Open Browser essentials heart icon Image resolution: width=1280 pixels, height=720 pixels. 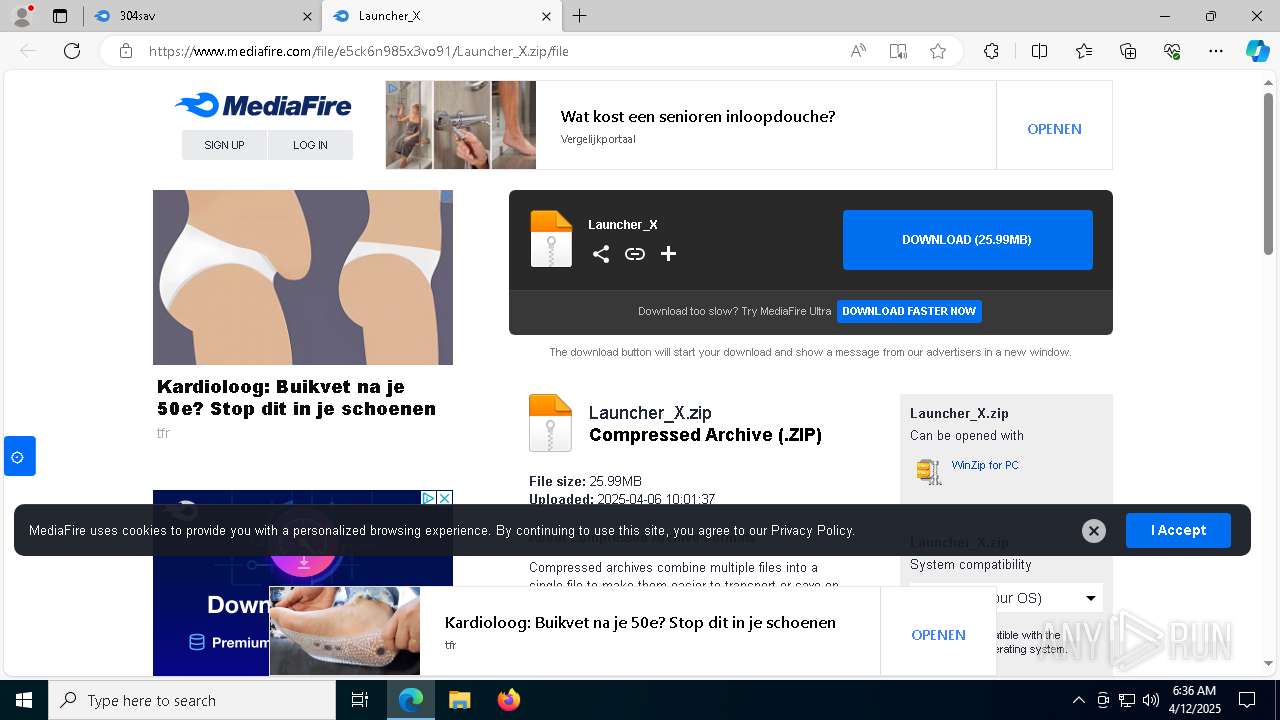[x=1172, y=51]
